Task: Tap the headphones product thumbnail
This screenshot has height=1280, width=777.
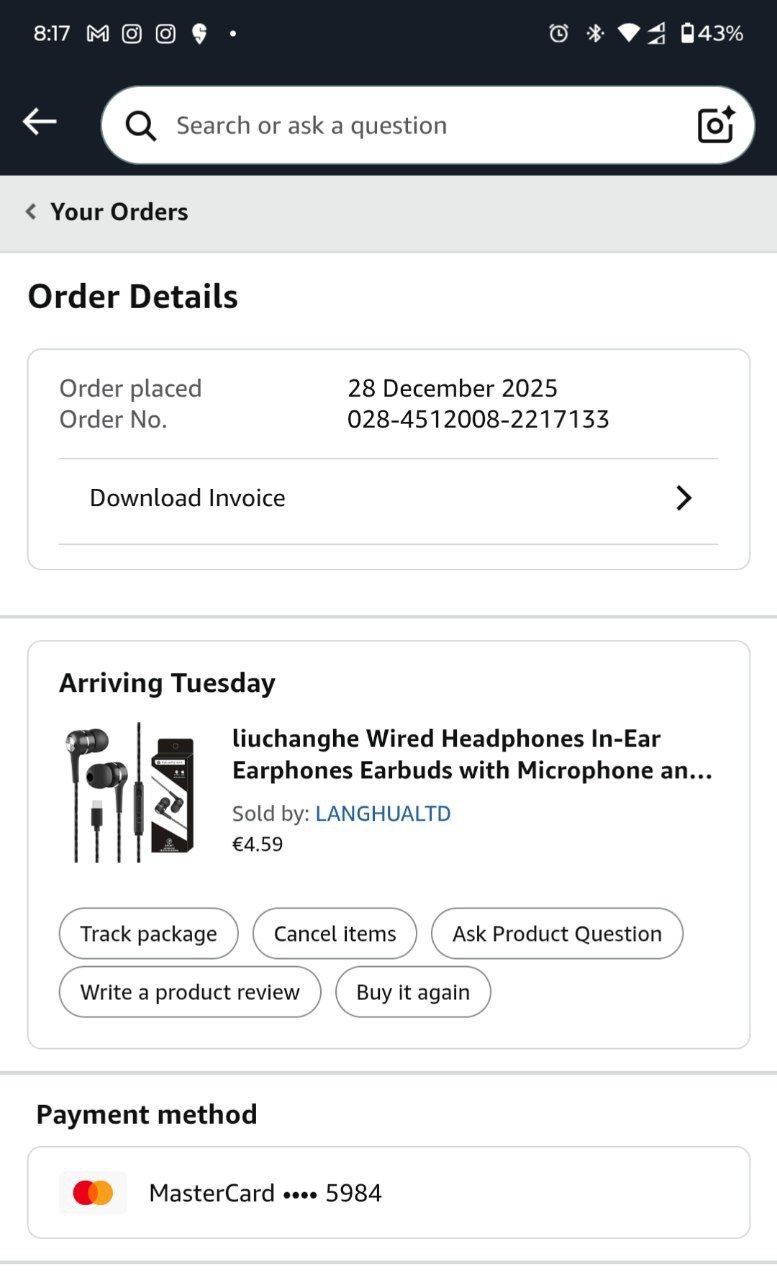Action: click(x=131, y=793)
